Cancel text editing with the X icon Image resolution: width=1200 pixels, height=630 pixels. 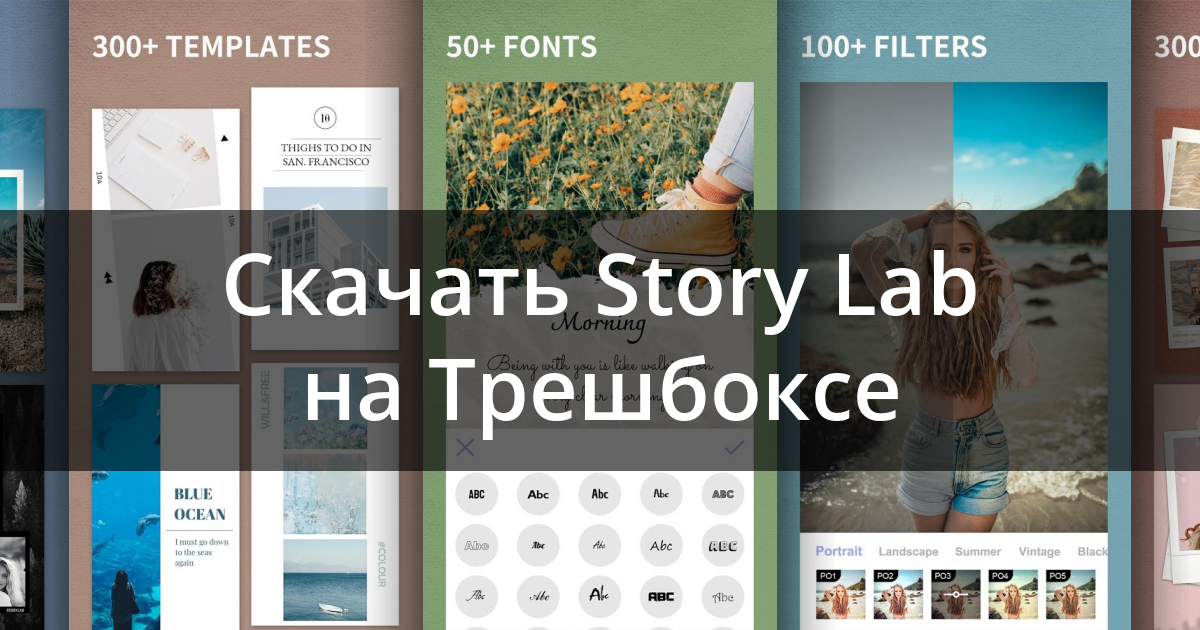465,447
